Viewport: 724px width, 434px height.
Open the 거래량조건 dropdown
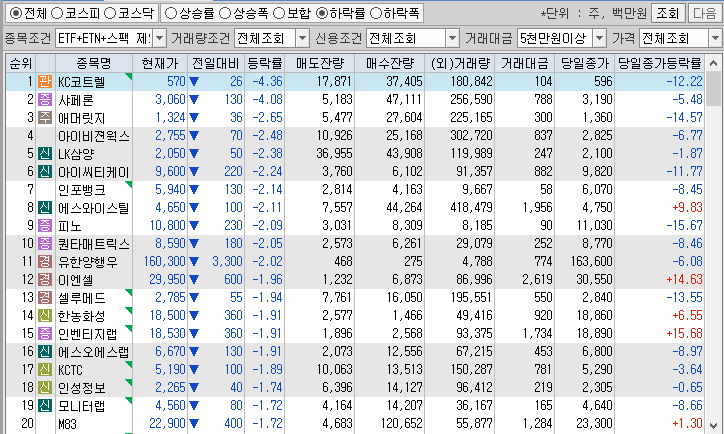(302, 38)
